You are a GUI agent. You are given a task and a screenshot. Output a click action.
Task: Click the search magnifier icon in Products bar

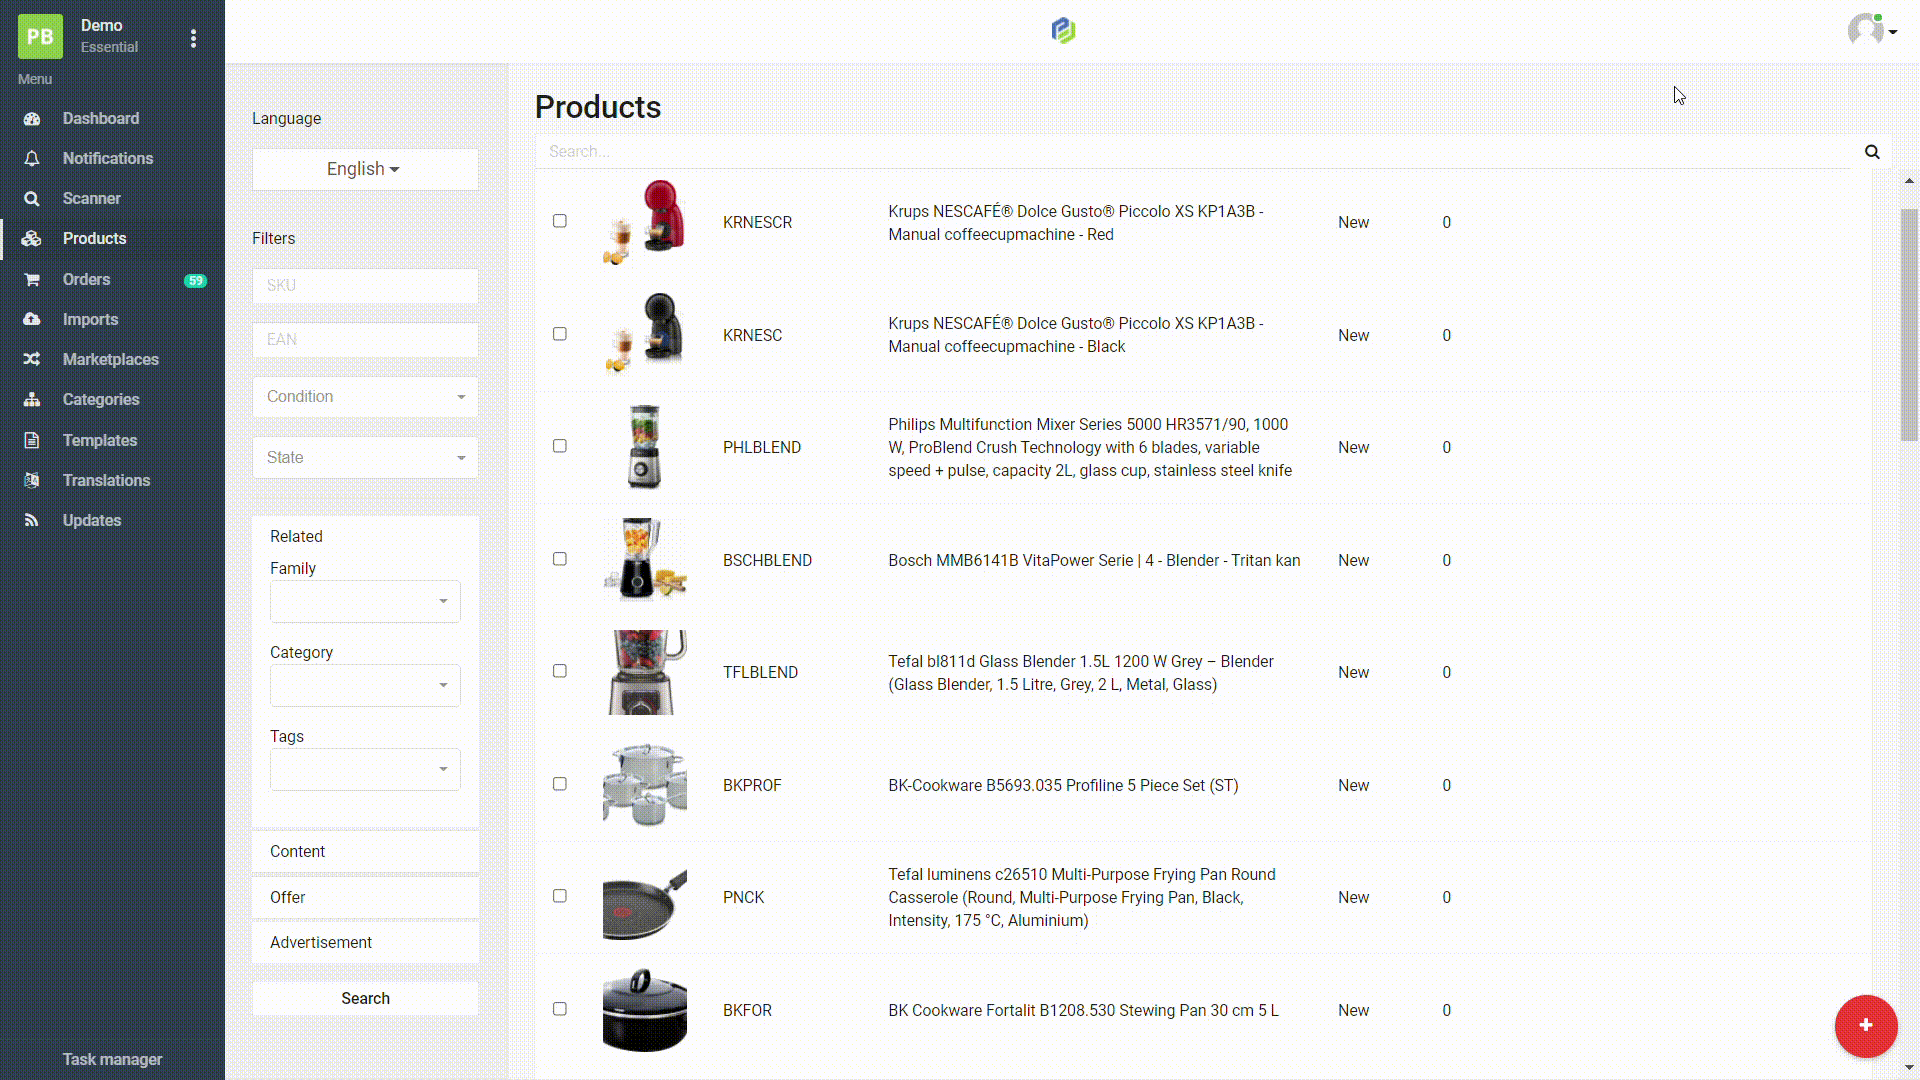coord(1872,152)
